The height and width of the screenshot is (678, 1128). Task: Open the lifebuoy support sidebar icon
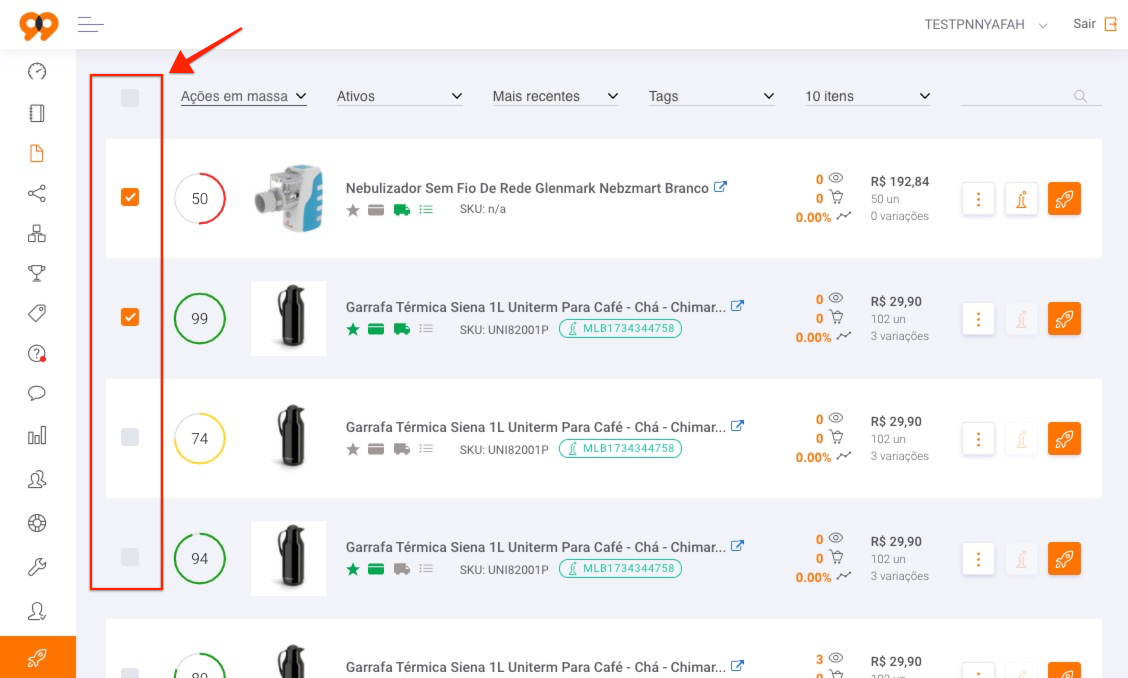click(x=37, y=523)
